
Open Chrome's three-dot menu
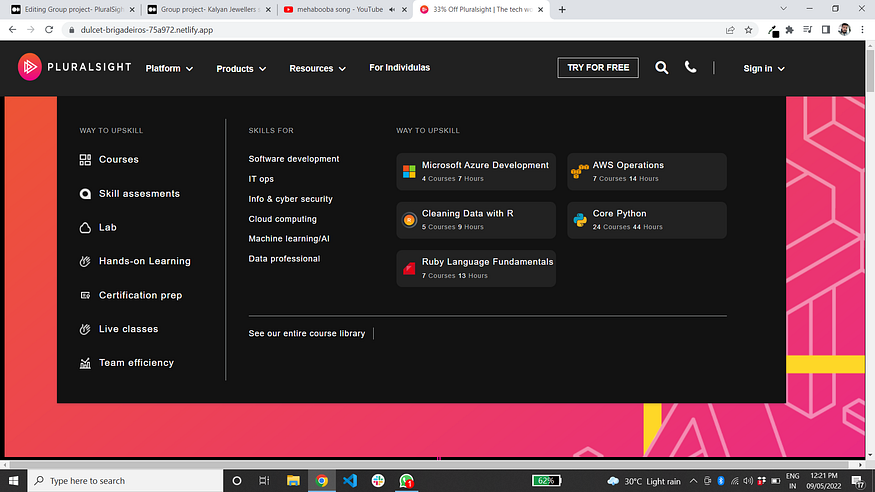(x=863, y=30)
